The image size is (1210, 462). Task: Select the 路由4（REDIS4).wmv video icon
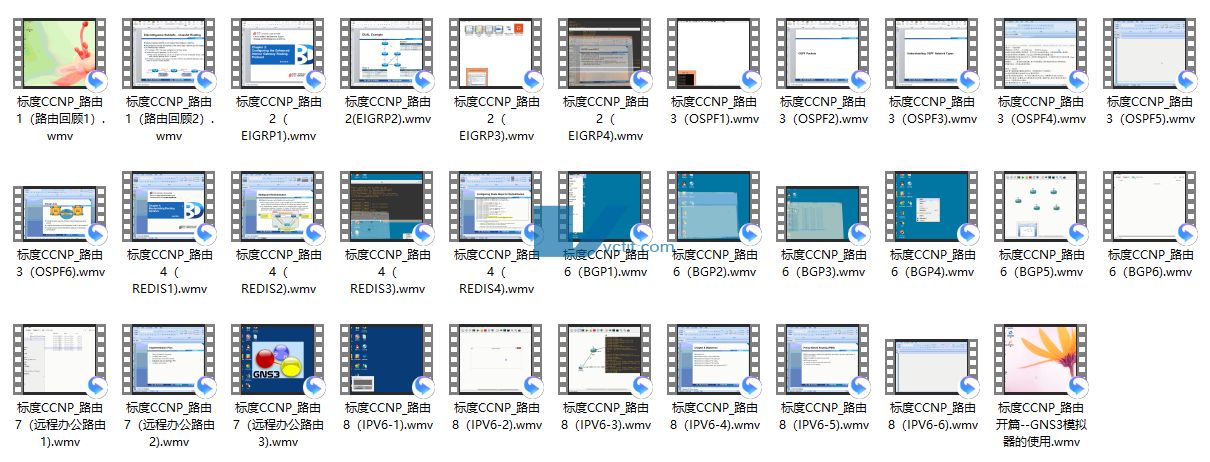496,206
